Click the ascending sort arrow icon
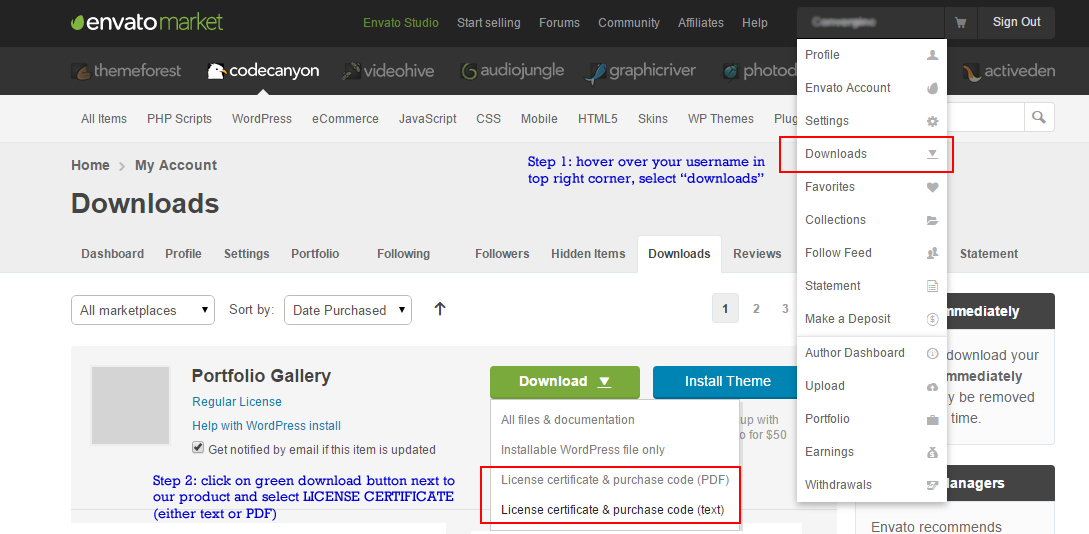1089x534 pixels. 440,309
